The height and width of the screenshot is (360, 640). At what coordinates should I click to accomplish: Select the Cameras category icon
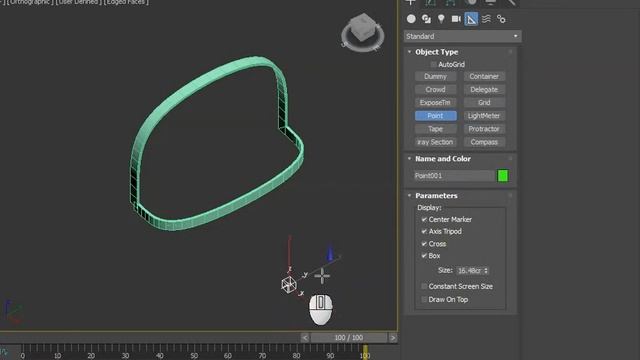(x=456, y=19)
